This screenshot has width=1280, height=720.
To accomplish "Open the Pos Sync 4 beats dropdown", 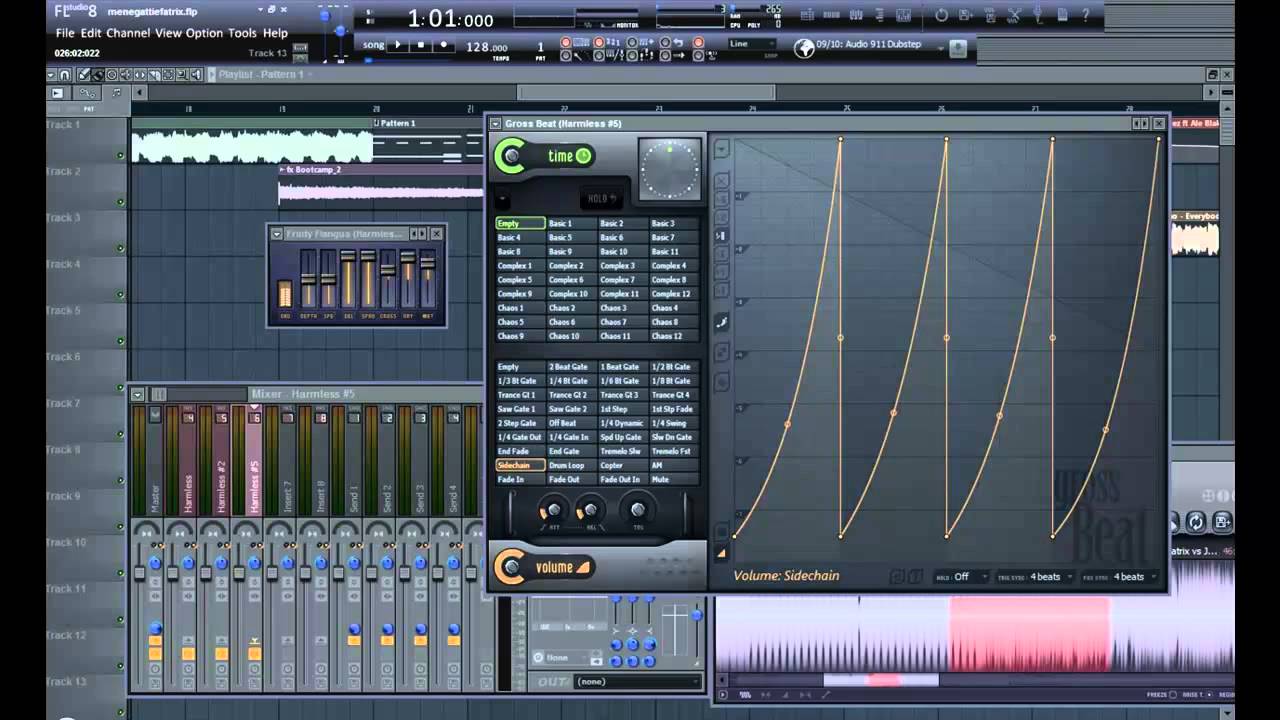I will (1120, 577).
